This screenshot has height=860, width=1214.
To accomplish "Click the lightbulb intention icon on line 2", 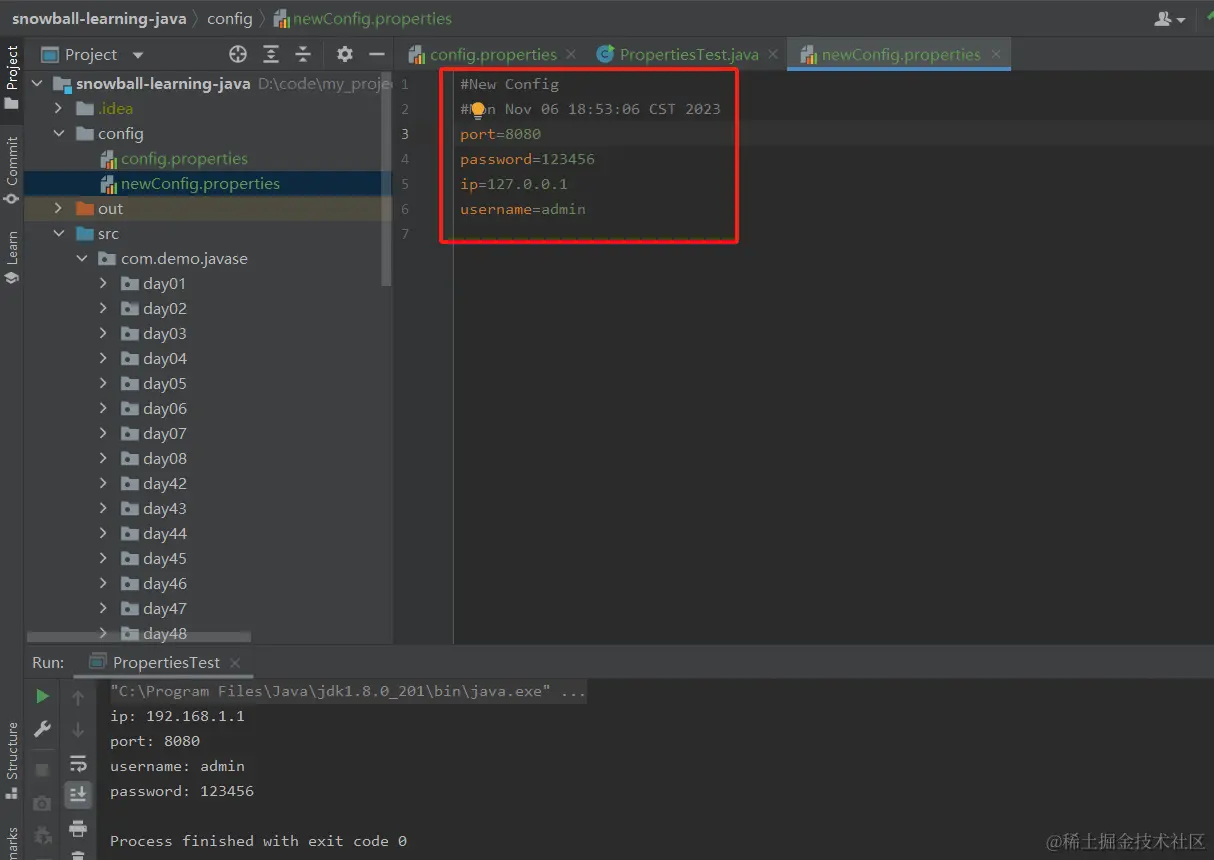I will [x=478, y=110].
